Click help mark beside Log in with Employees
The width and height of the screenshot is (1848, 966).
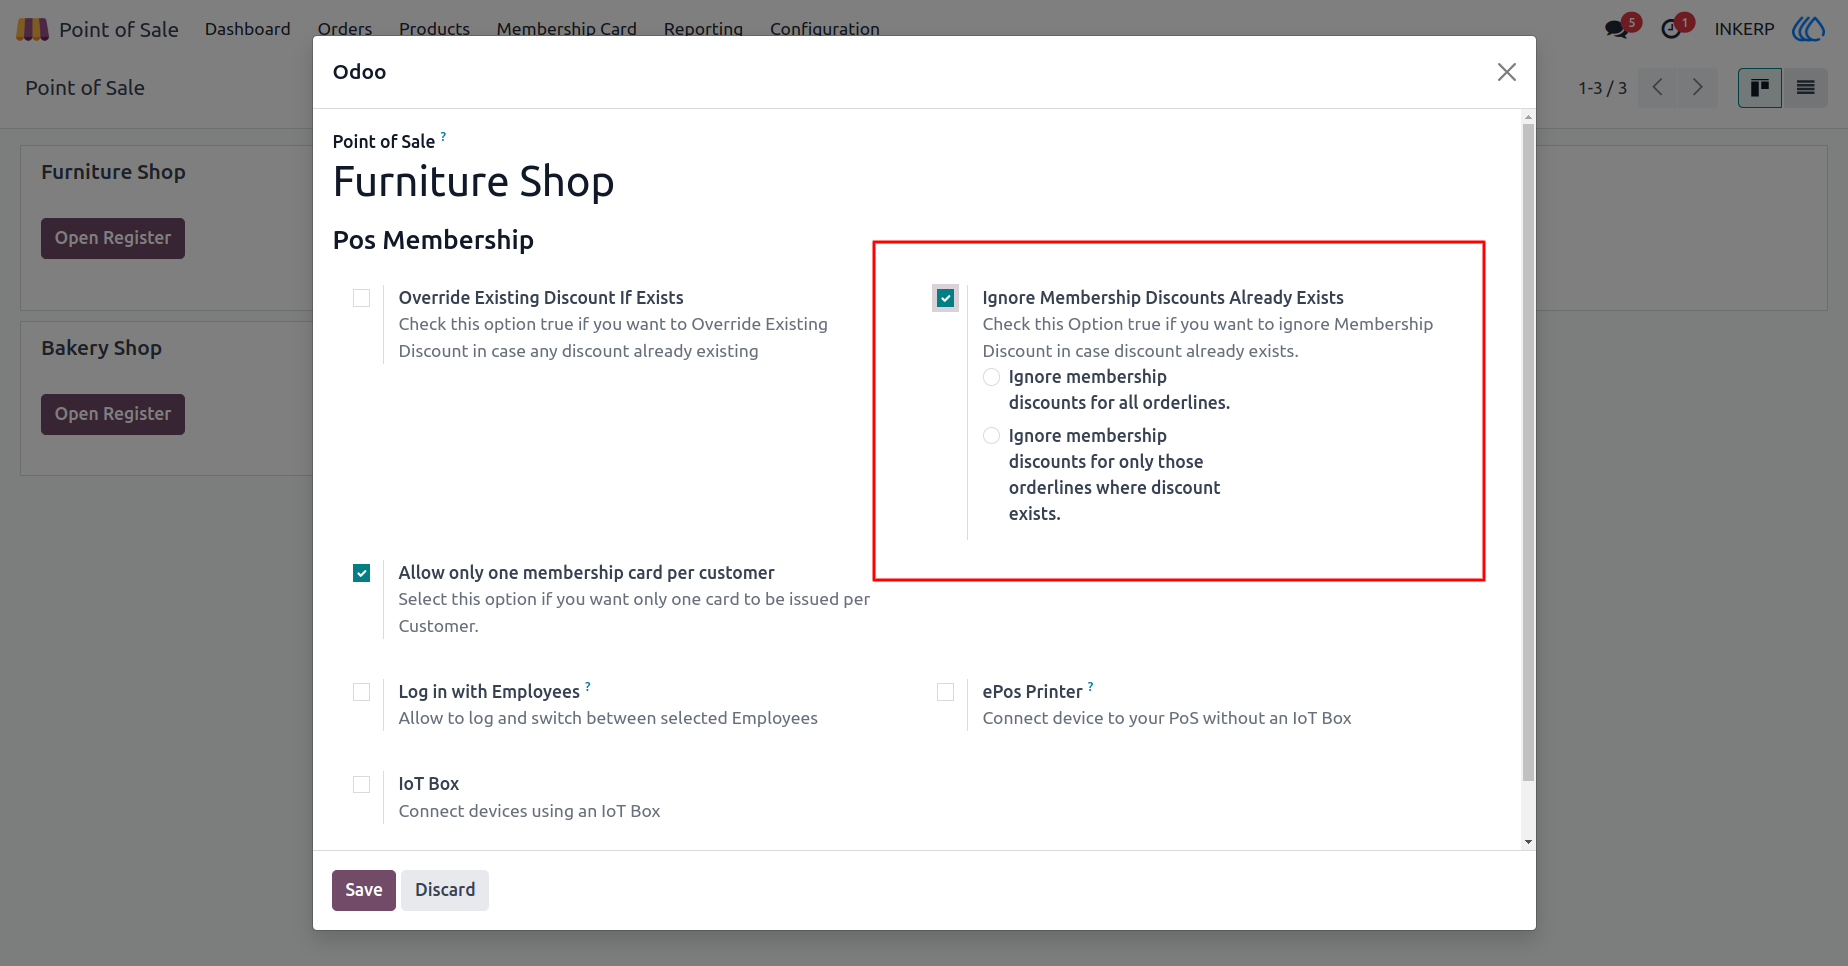588,686
